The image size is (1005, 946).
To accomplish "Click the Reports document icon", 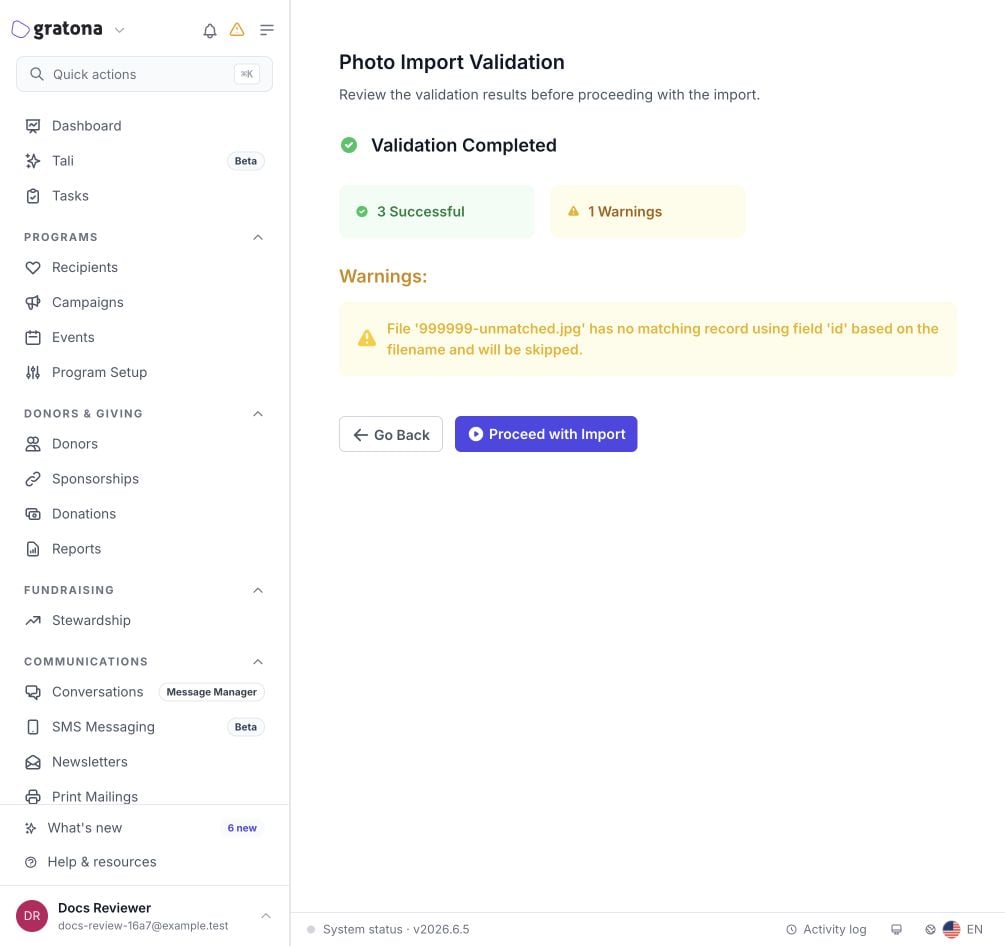I will [x=33, y=549].
